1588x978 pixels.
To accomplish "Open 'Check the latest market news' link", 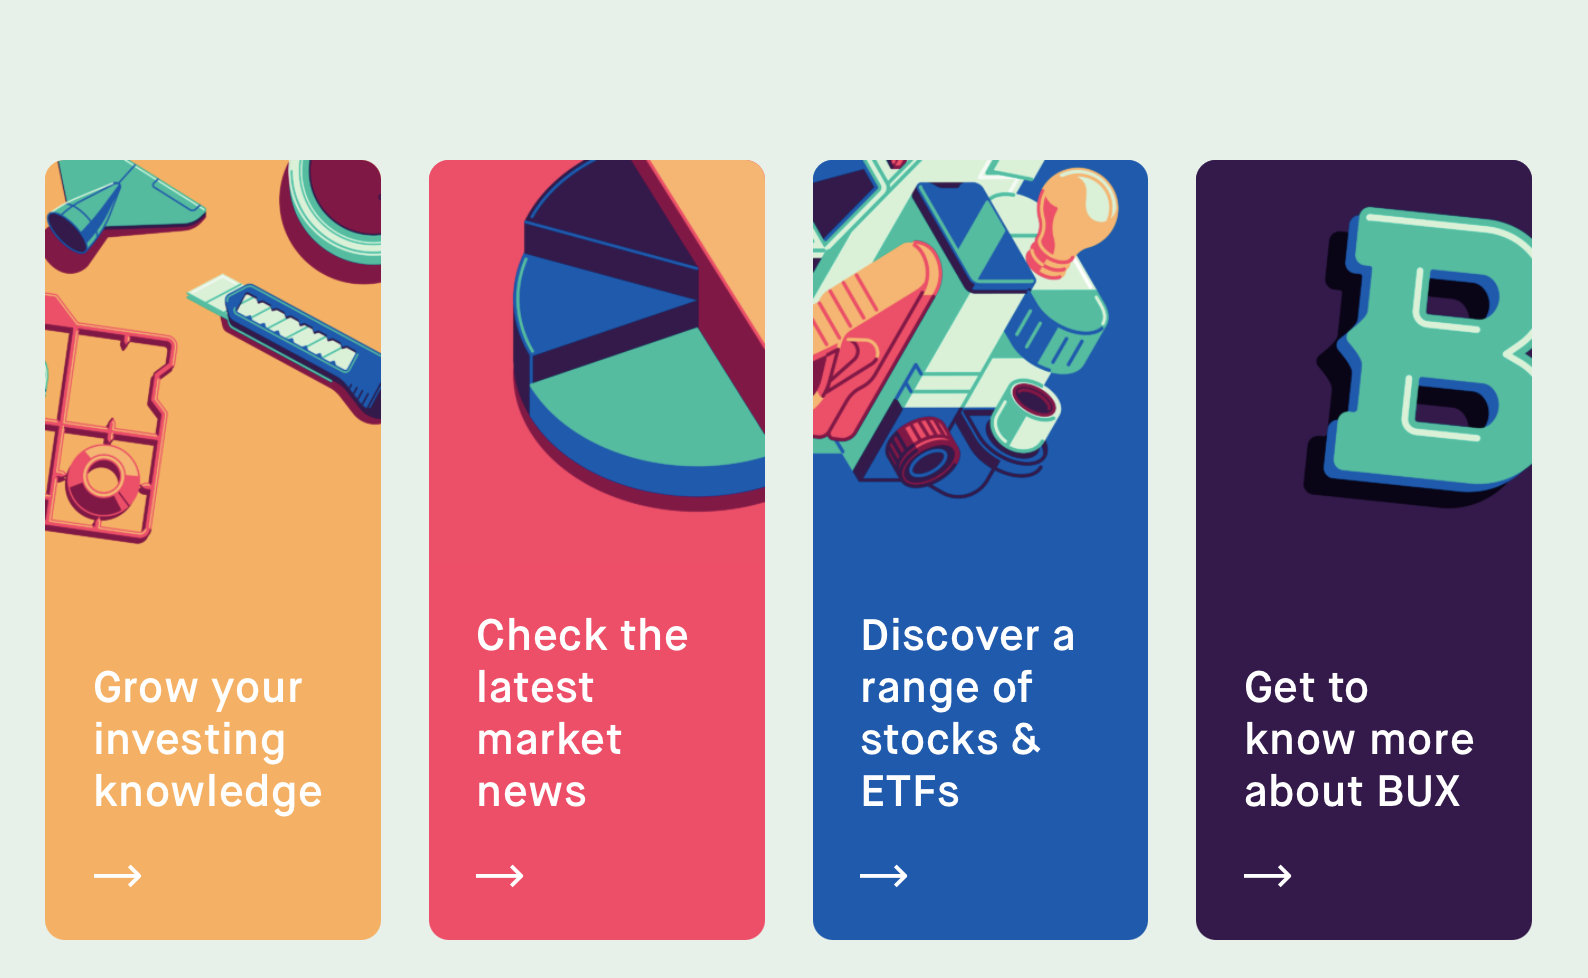I will point(582,713).
